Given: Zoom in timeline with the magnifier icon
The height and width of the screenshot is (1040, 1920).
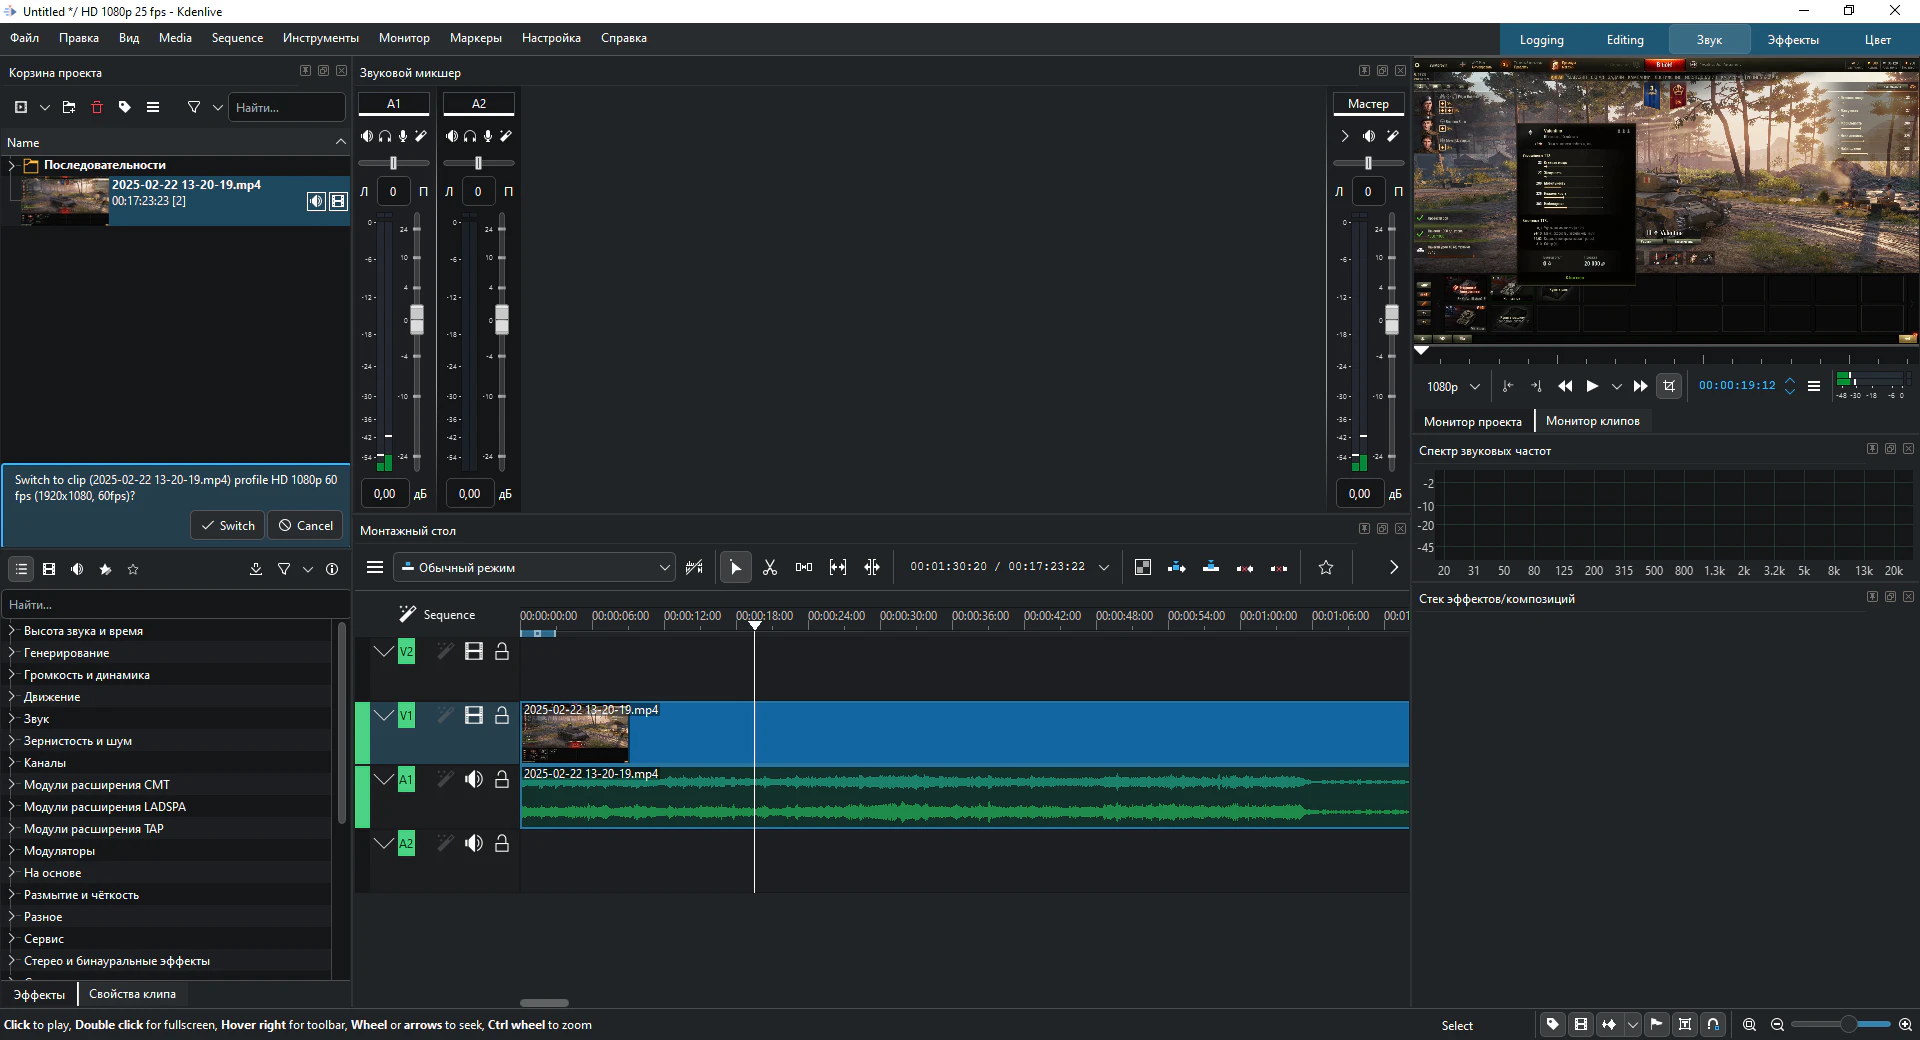Looking at the screenshot, I should coord(1905,1025).
